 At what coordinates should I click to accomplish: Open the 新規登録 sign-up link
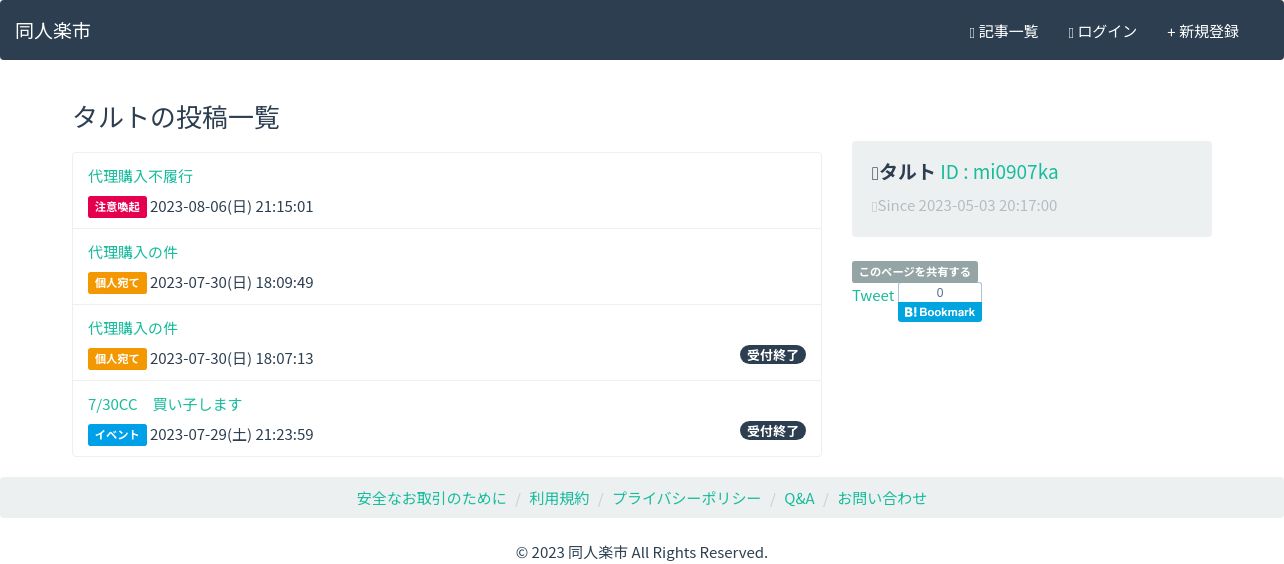coord(1203,32)
